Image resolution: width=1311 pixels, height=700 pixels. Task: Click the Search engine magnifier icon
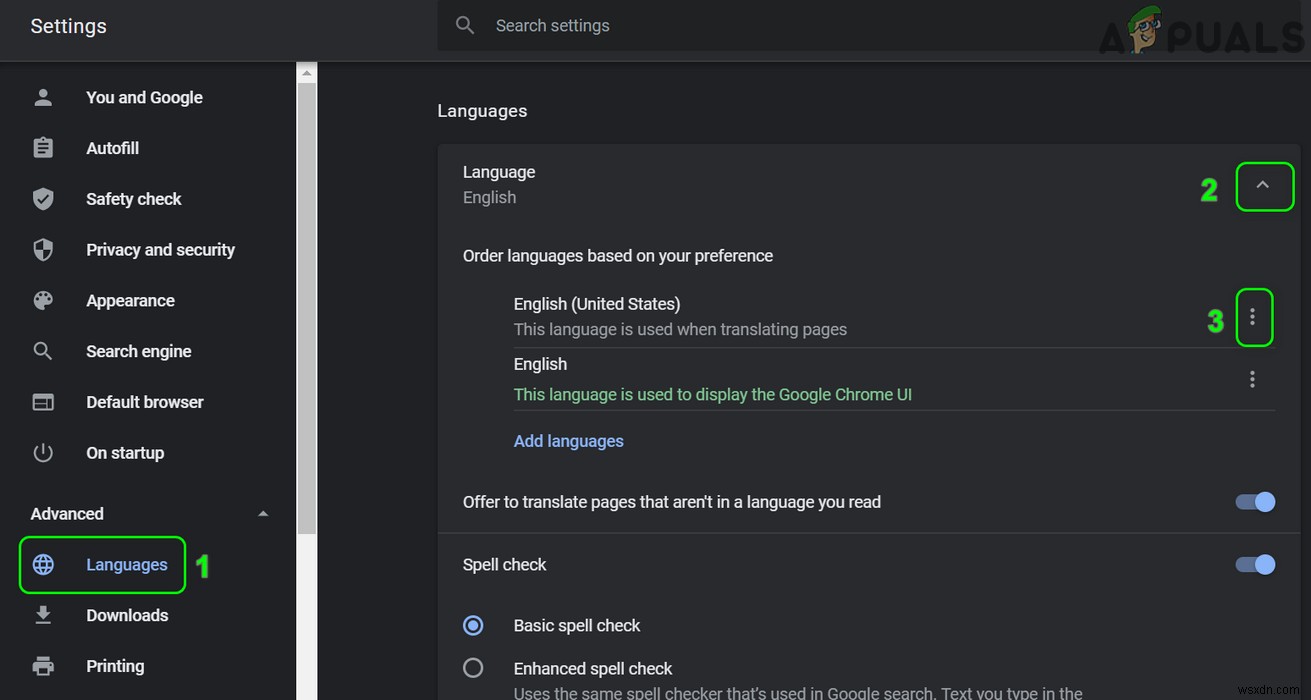pos(43,351)
